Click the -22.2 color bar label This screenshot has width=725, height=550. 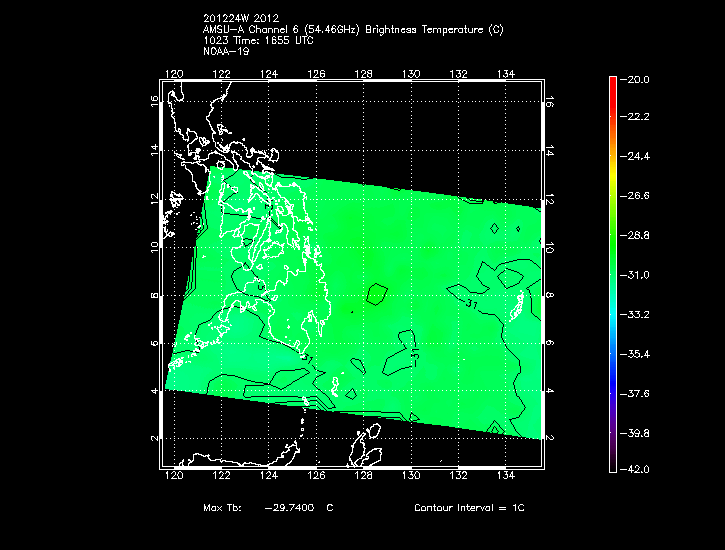pos(635,116)
